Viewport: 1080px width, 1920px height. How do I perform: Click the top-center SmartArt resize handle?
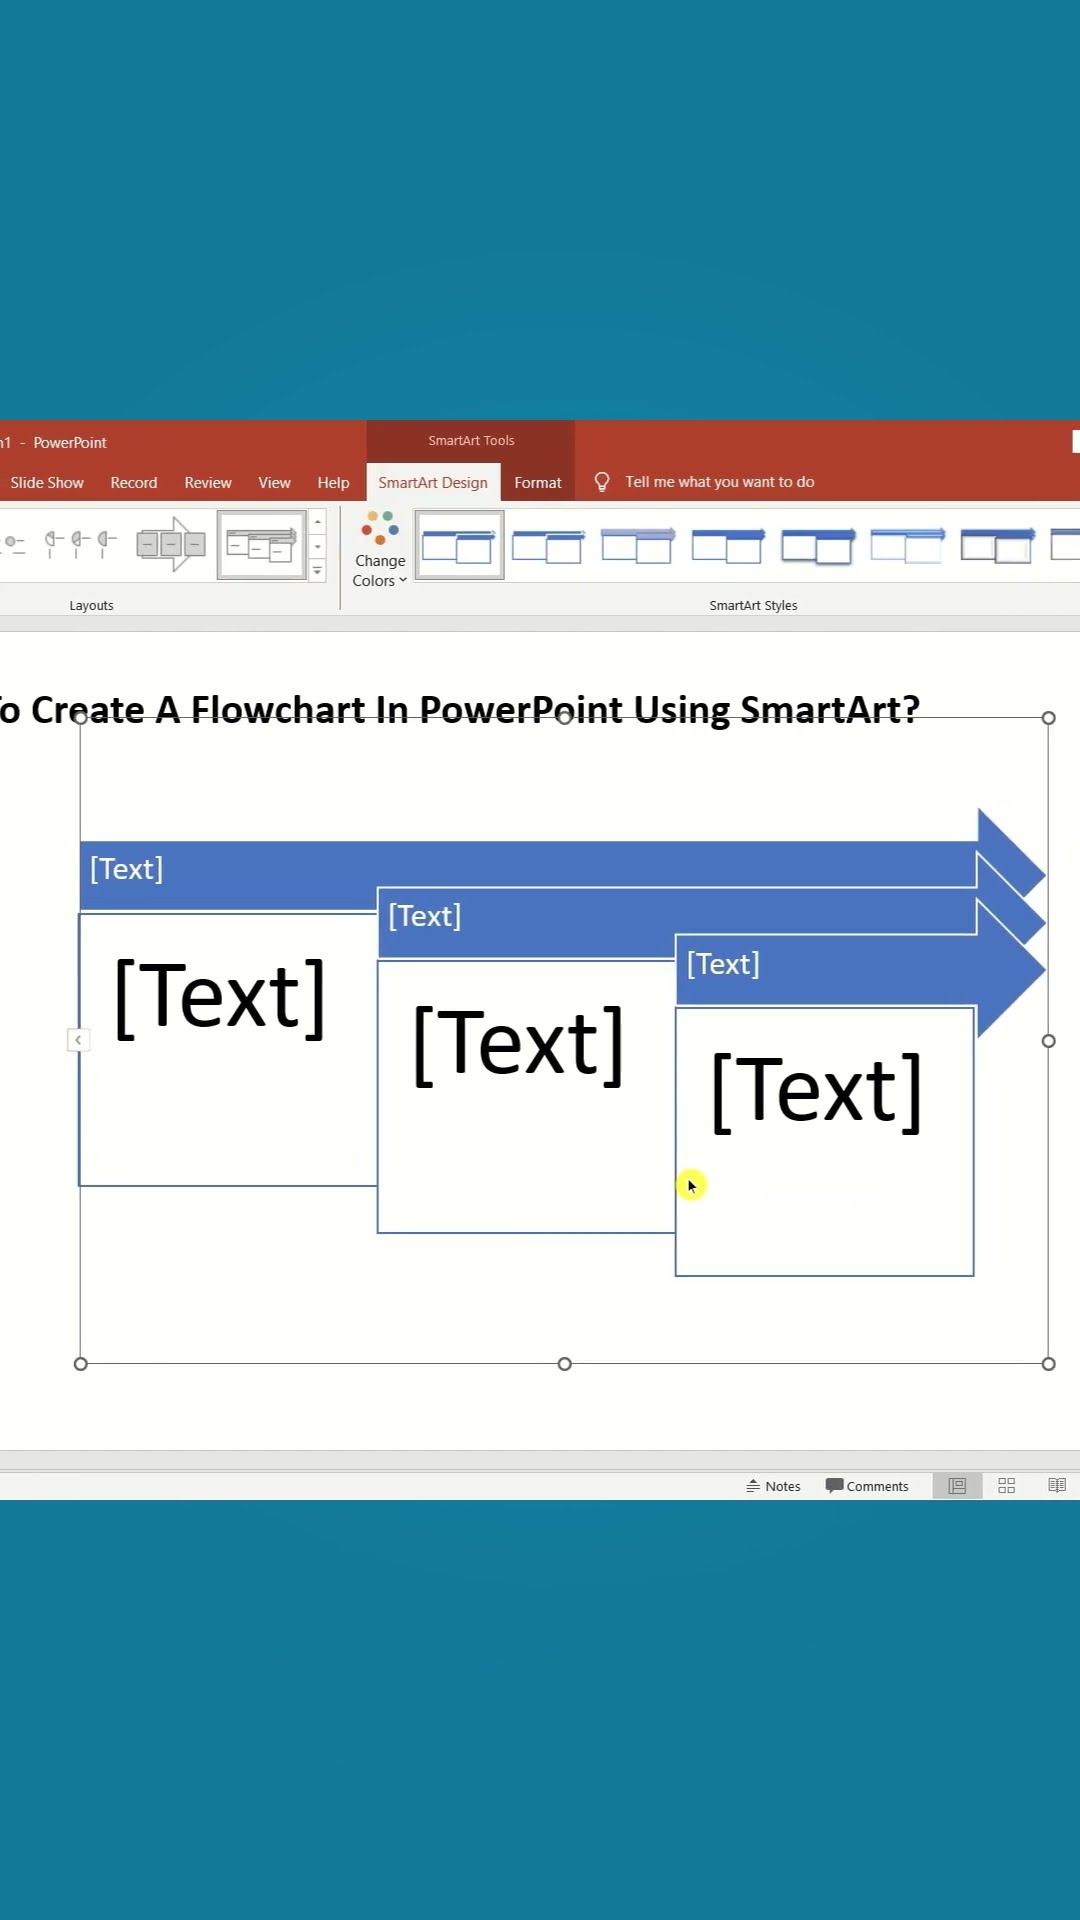pyautogui.click(x=565, y=718)
